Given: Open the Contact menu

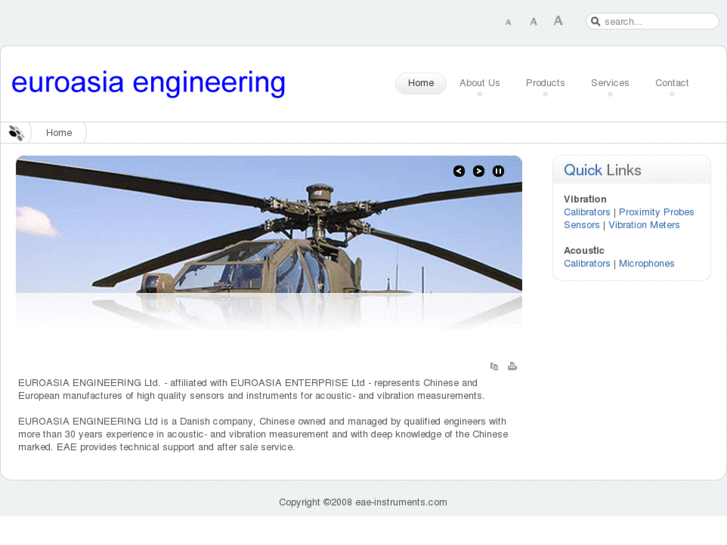Looking at the screenshot, I should click(x=672, y=83).
